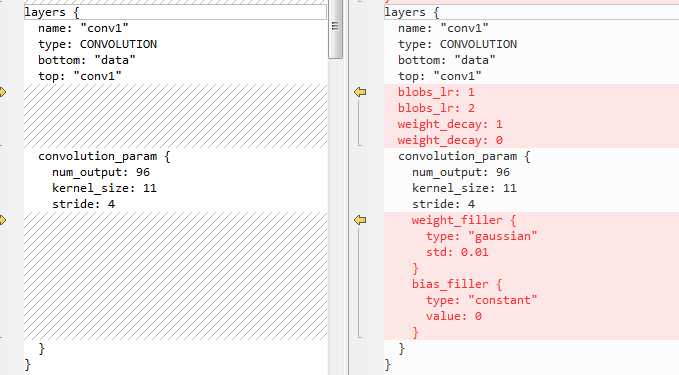Click added line 'weight_decay: 1'
The width and height of the screenshot is (679, 375).
[x=450, y=124]
